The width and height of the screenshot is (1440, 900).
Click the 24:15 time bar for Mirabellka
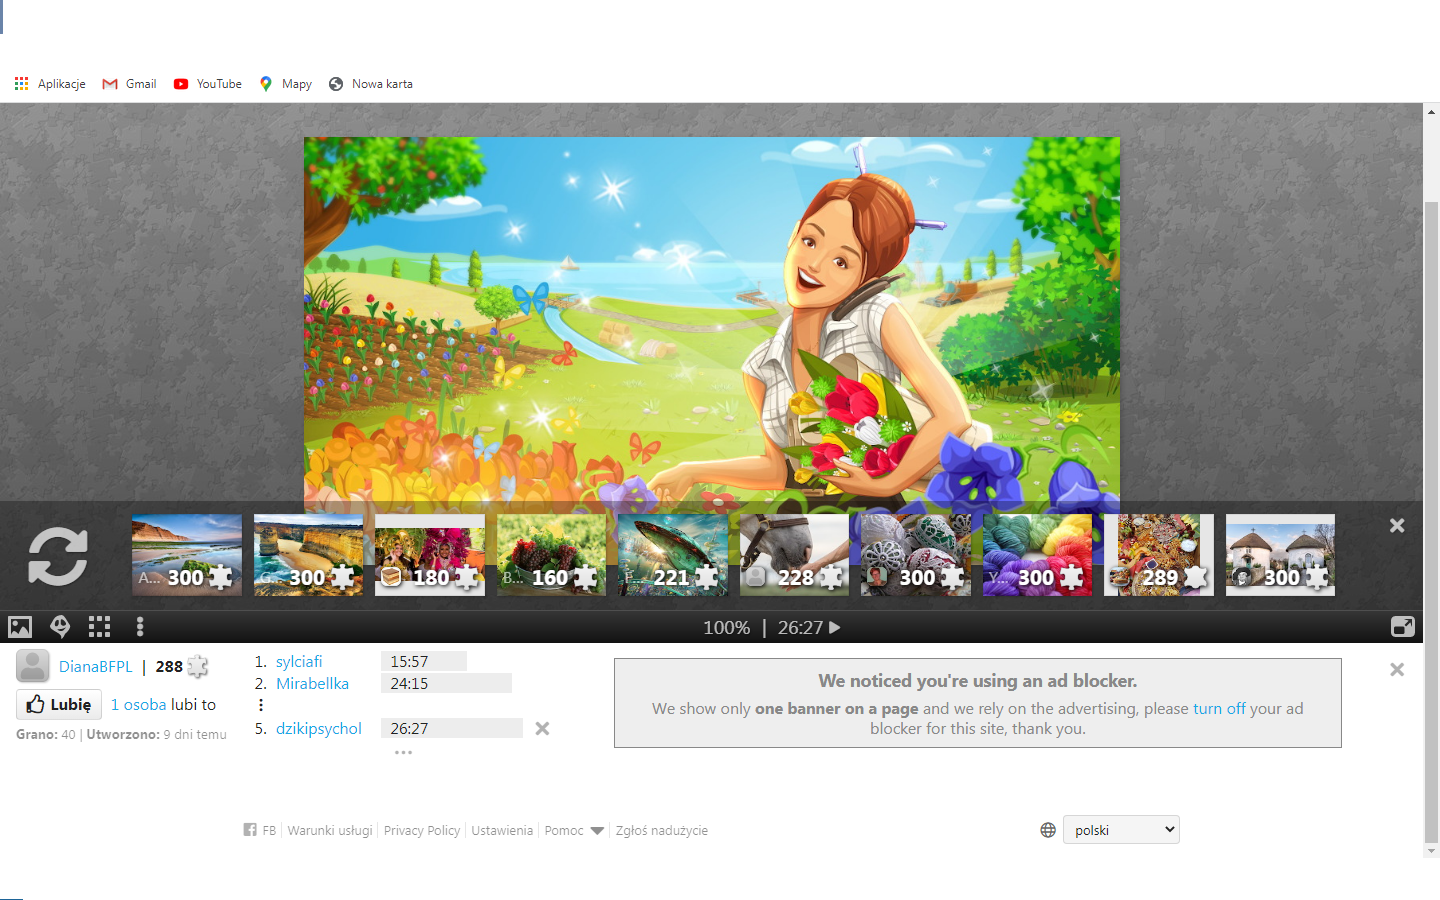click(446, 684)
